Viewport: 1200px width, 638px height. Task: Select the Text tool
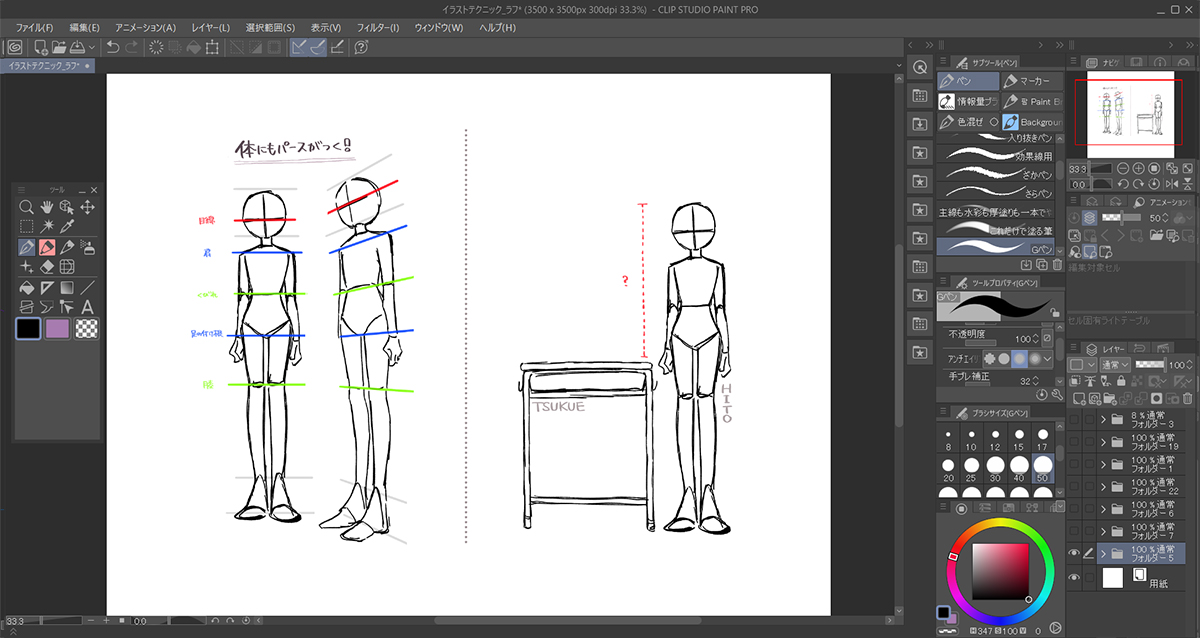[x=87, y=307]
